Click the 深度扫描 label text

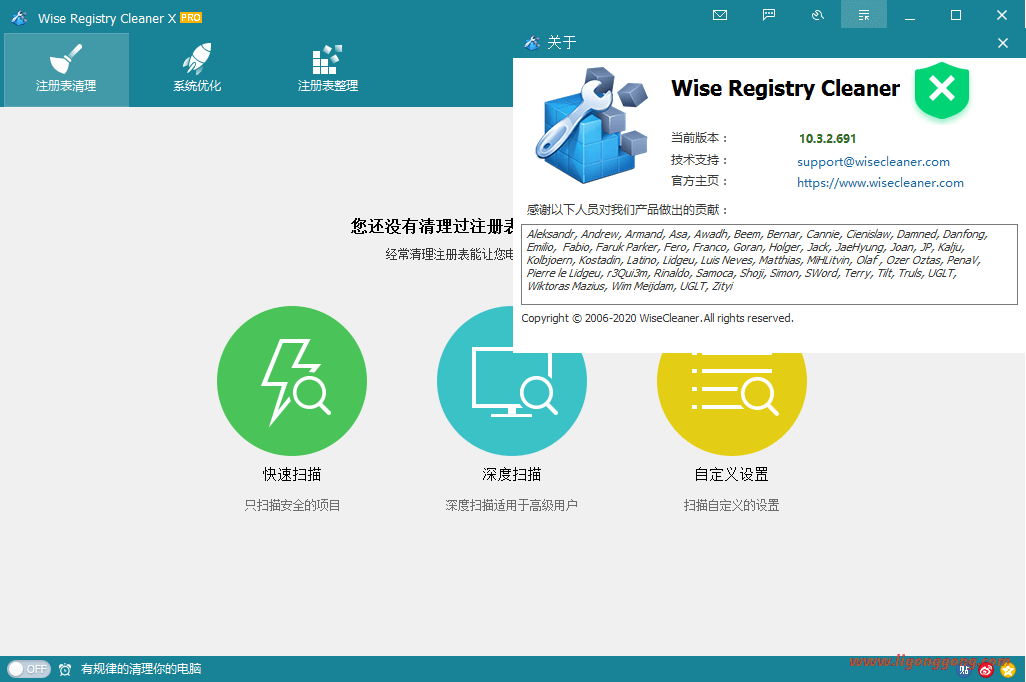(512, 475)
